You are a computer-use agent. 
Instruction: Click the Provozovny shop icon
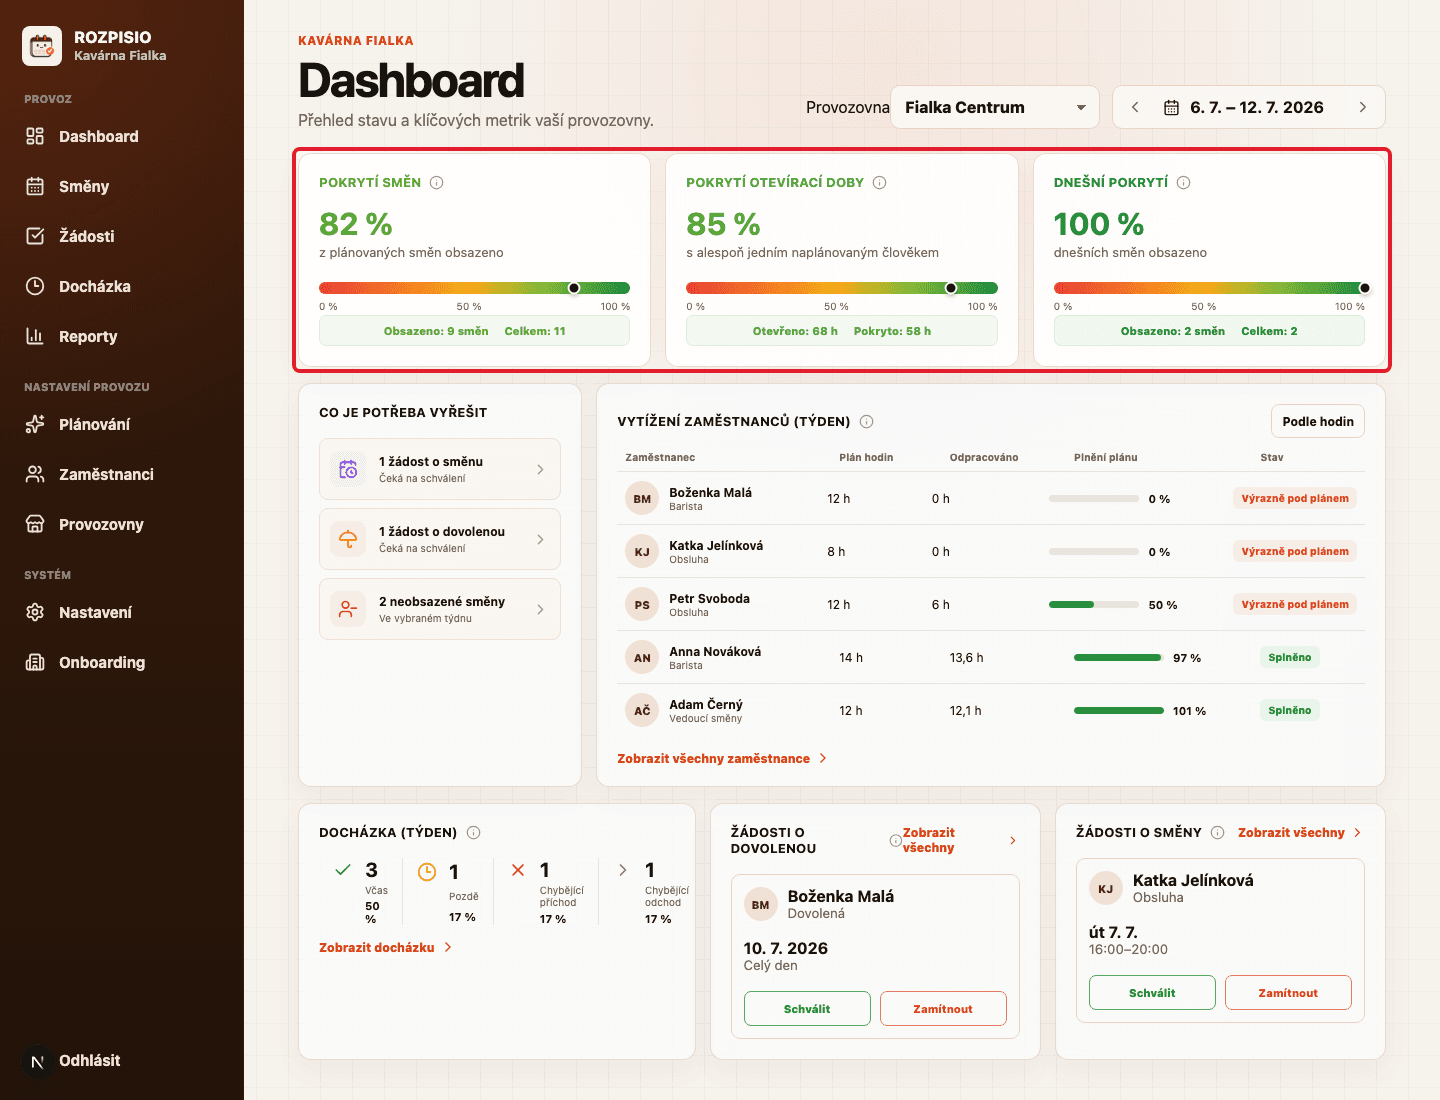[35, 524]
